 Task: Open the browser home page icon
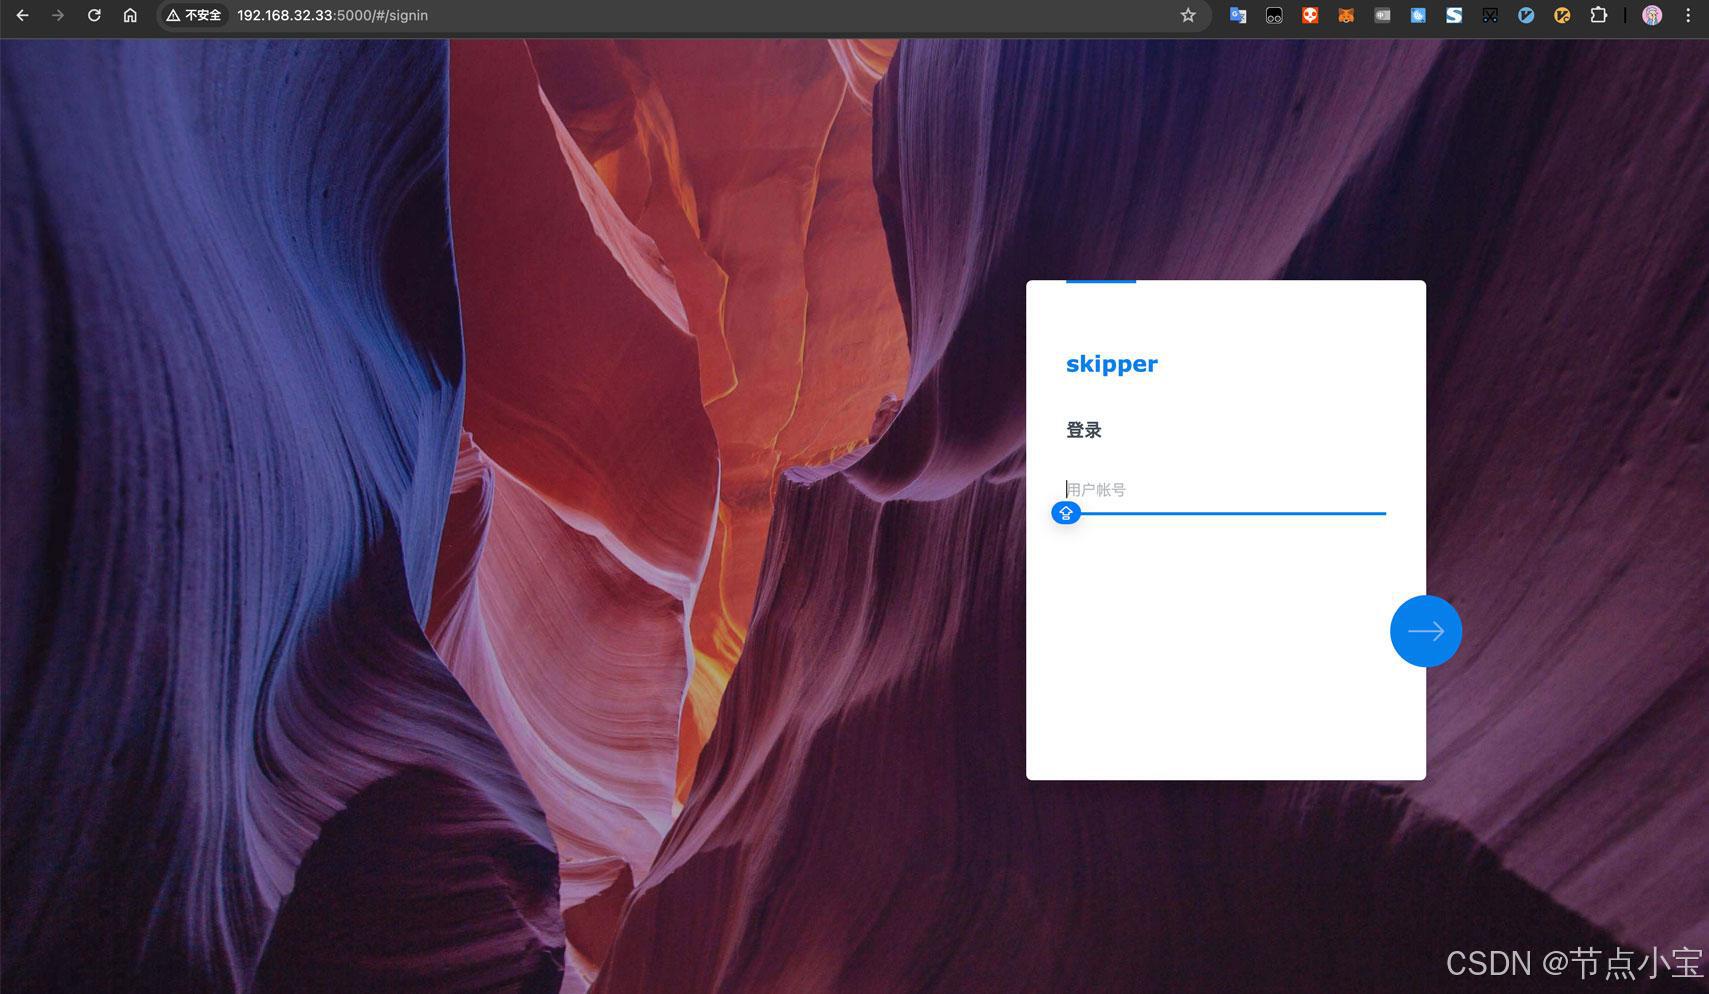[x=130, y=15]
